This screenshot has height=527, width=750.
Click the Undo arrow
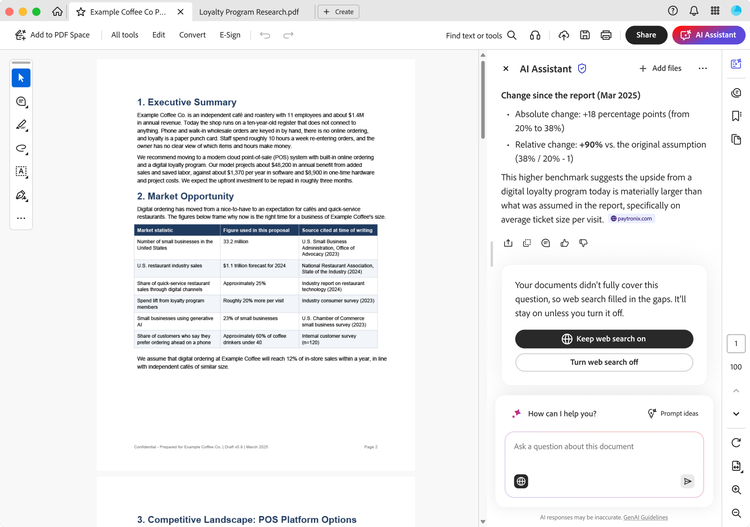[x=265, y=35]
